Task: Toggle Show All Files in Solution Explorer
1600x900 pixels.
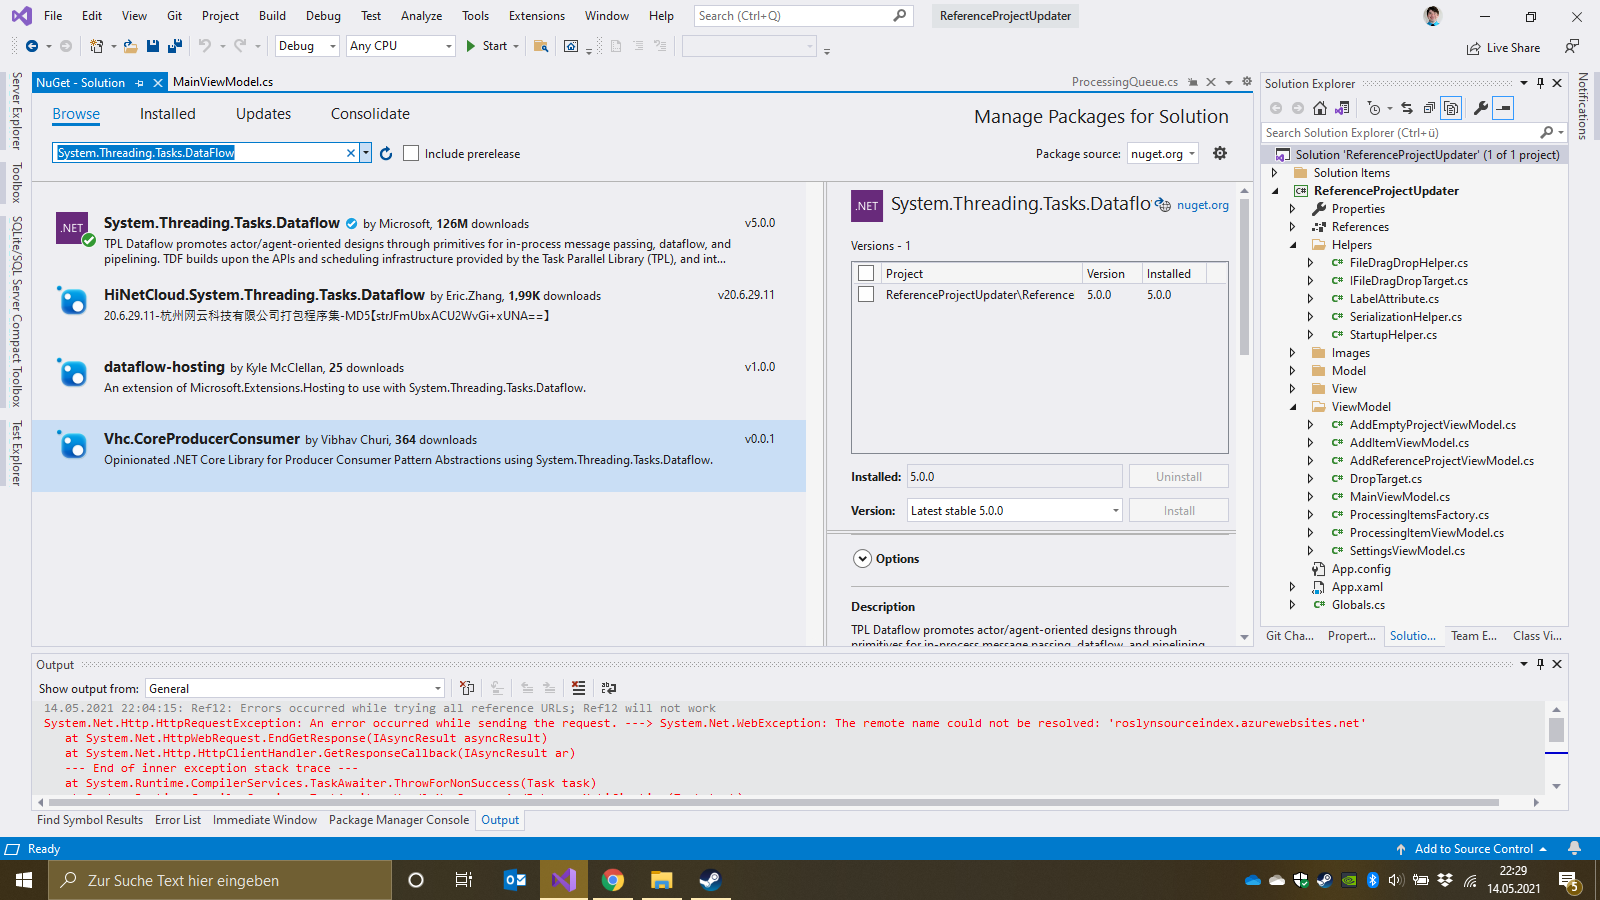Action: (x=1451, y=108)
